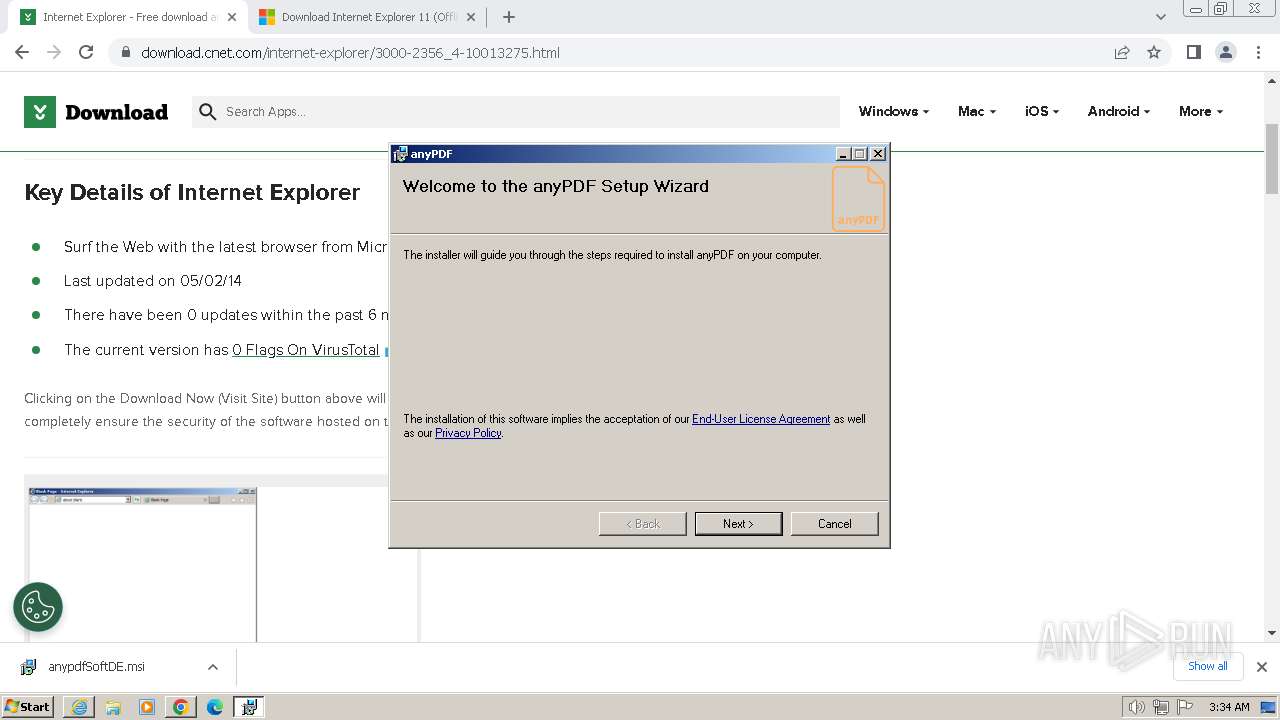Focus the Search Apps field
This screenshot has height=720, width=1280.
click(x=516, y=112)
